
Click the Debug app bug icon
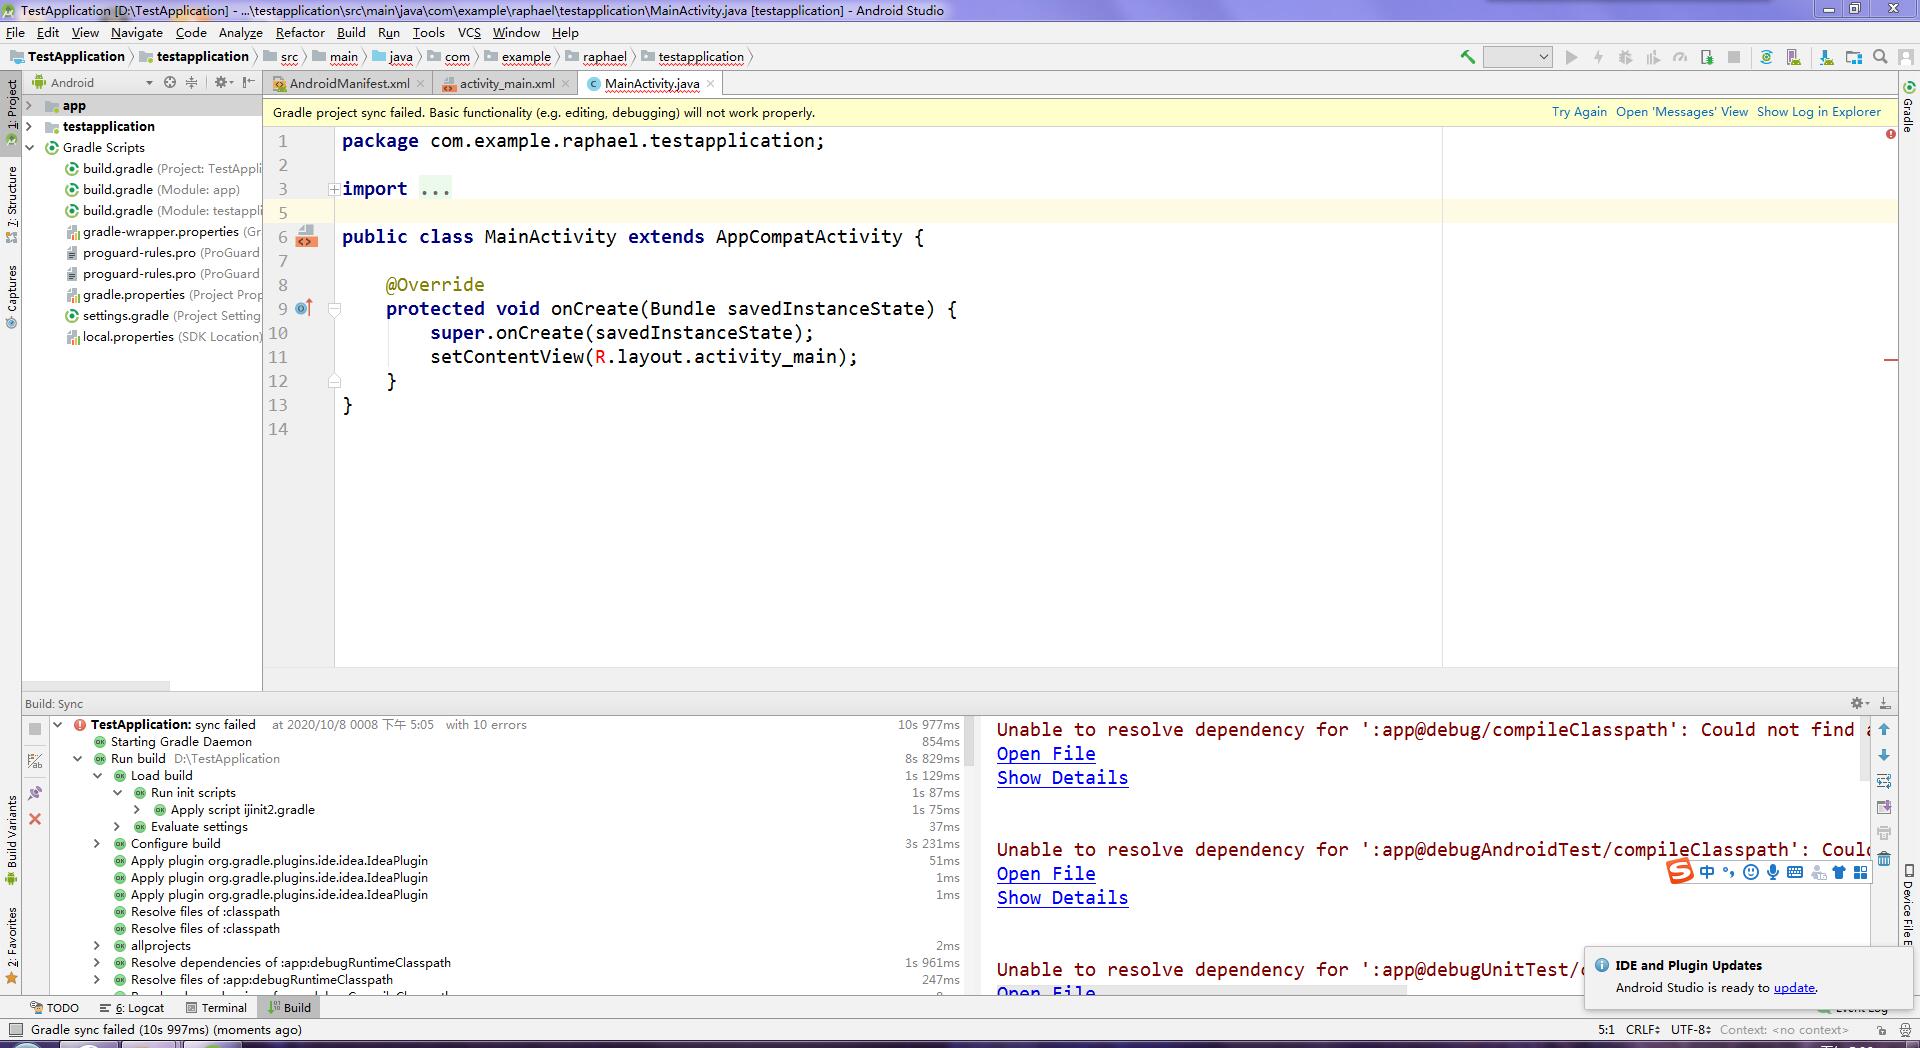[1625, 57]
